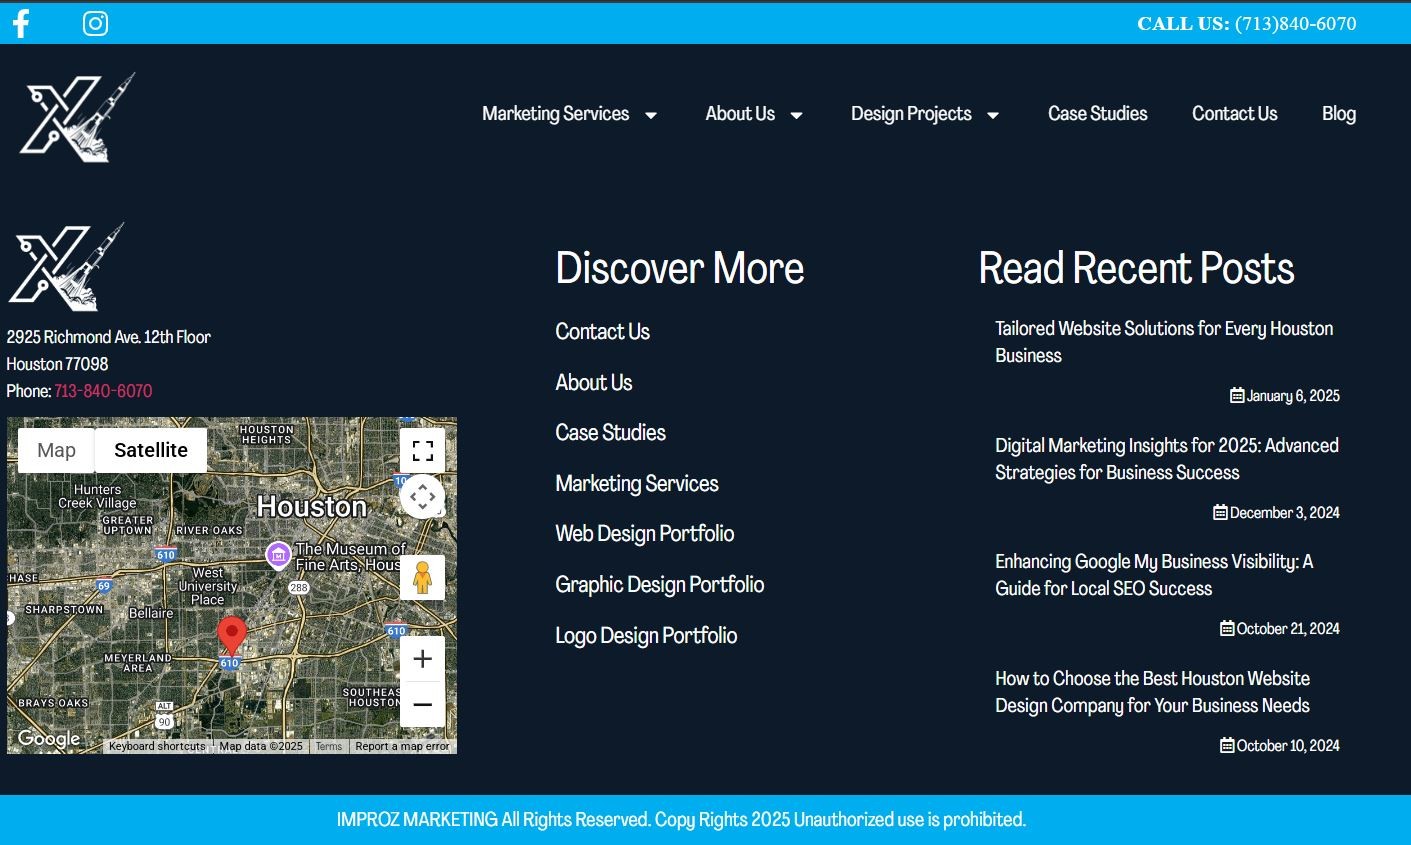Toggle fullscreen view on the map
The height and width of the screenshot is (845, 1411).
tap(422, 451)
